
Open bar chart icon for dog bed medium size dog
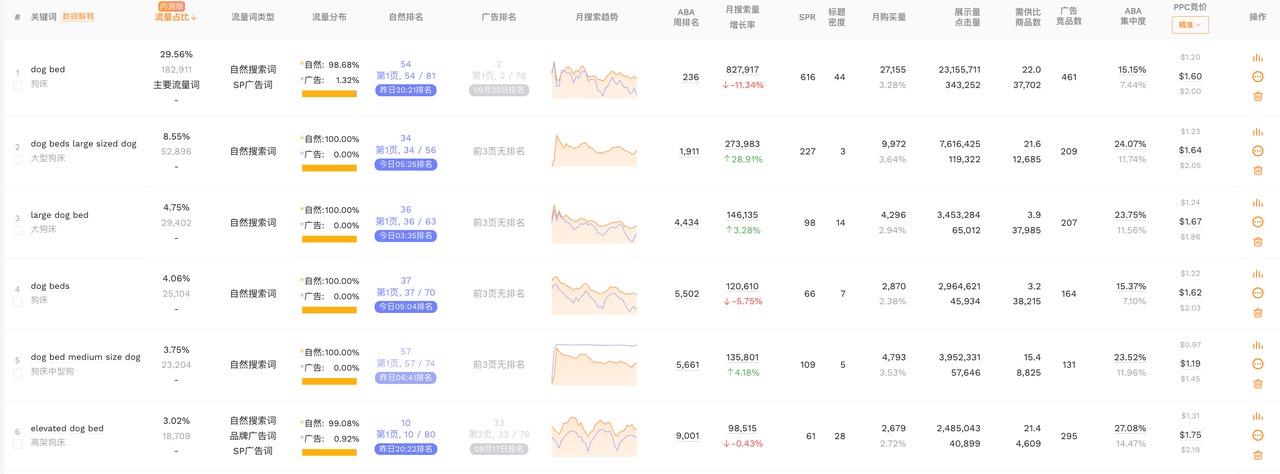tap(1257, 345)
